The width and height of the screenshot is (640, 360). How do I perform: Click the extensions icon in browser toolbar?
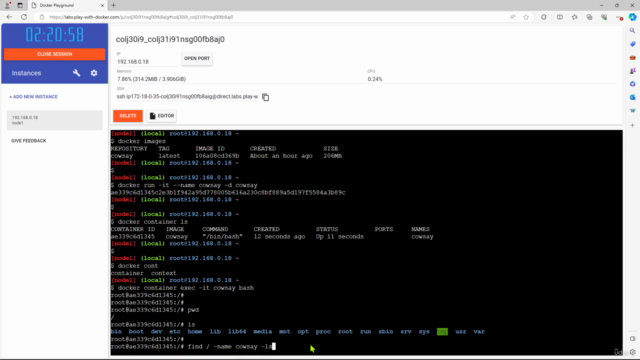544,17
